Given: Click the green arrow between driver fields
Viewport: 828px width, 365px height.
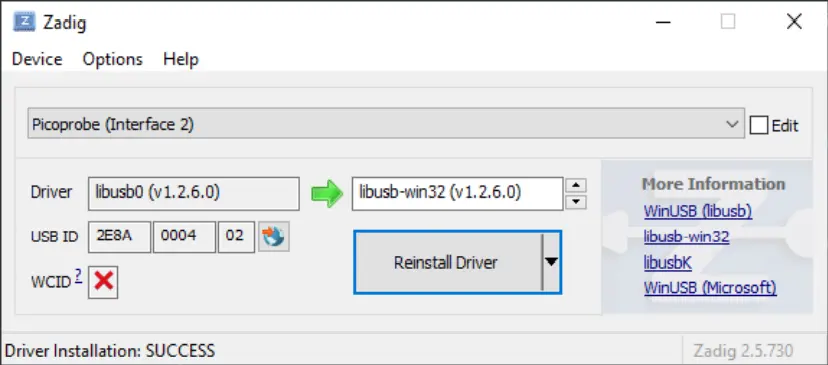Looking at the screenshot, I should pyautogui.click(x=327, y=193).
